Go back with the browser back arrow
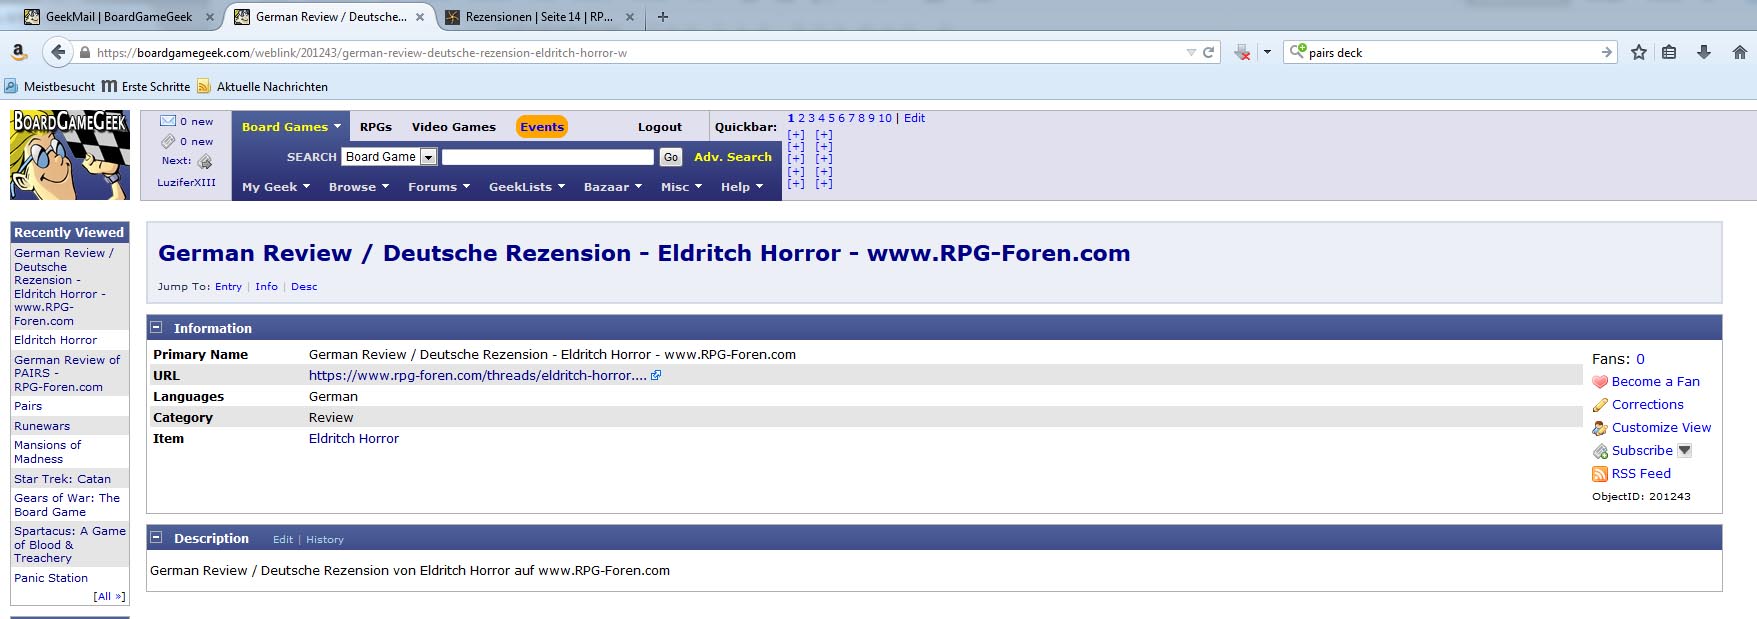 (x=58, y=52)
